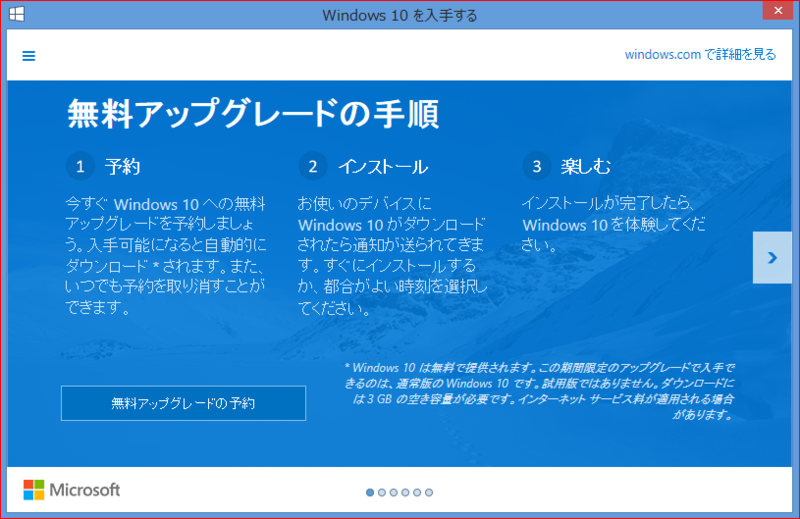Click 無料アップグレードの予約 button

pyautogui.click(x=183, y=403)
